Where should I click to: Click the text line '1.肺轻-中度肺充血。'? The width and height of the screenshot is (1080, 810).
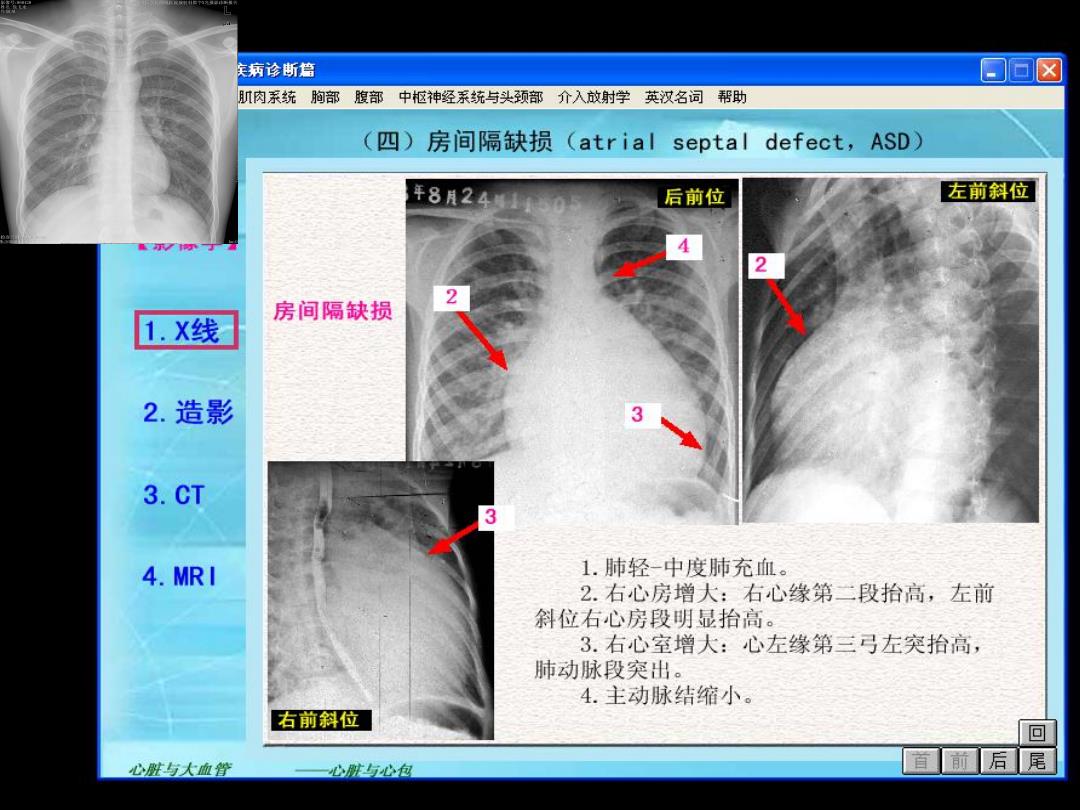point(685,568)
